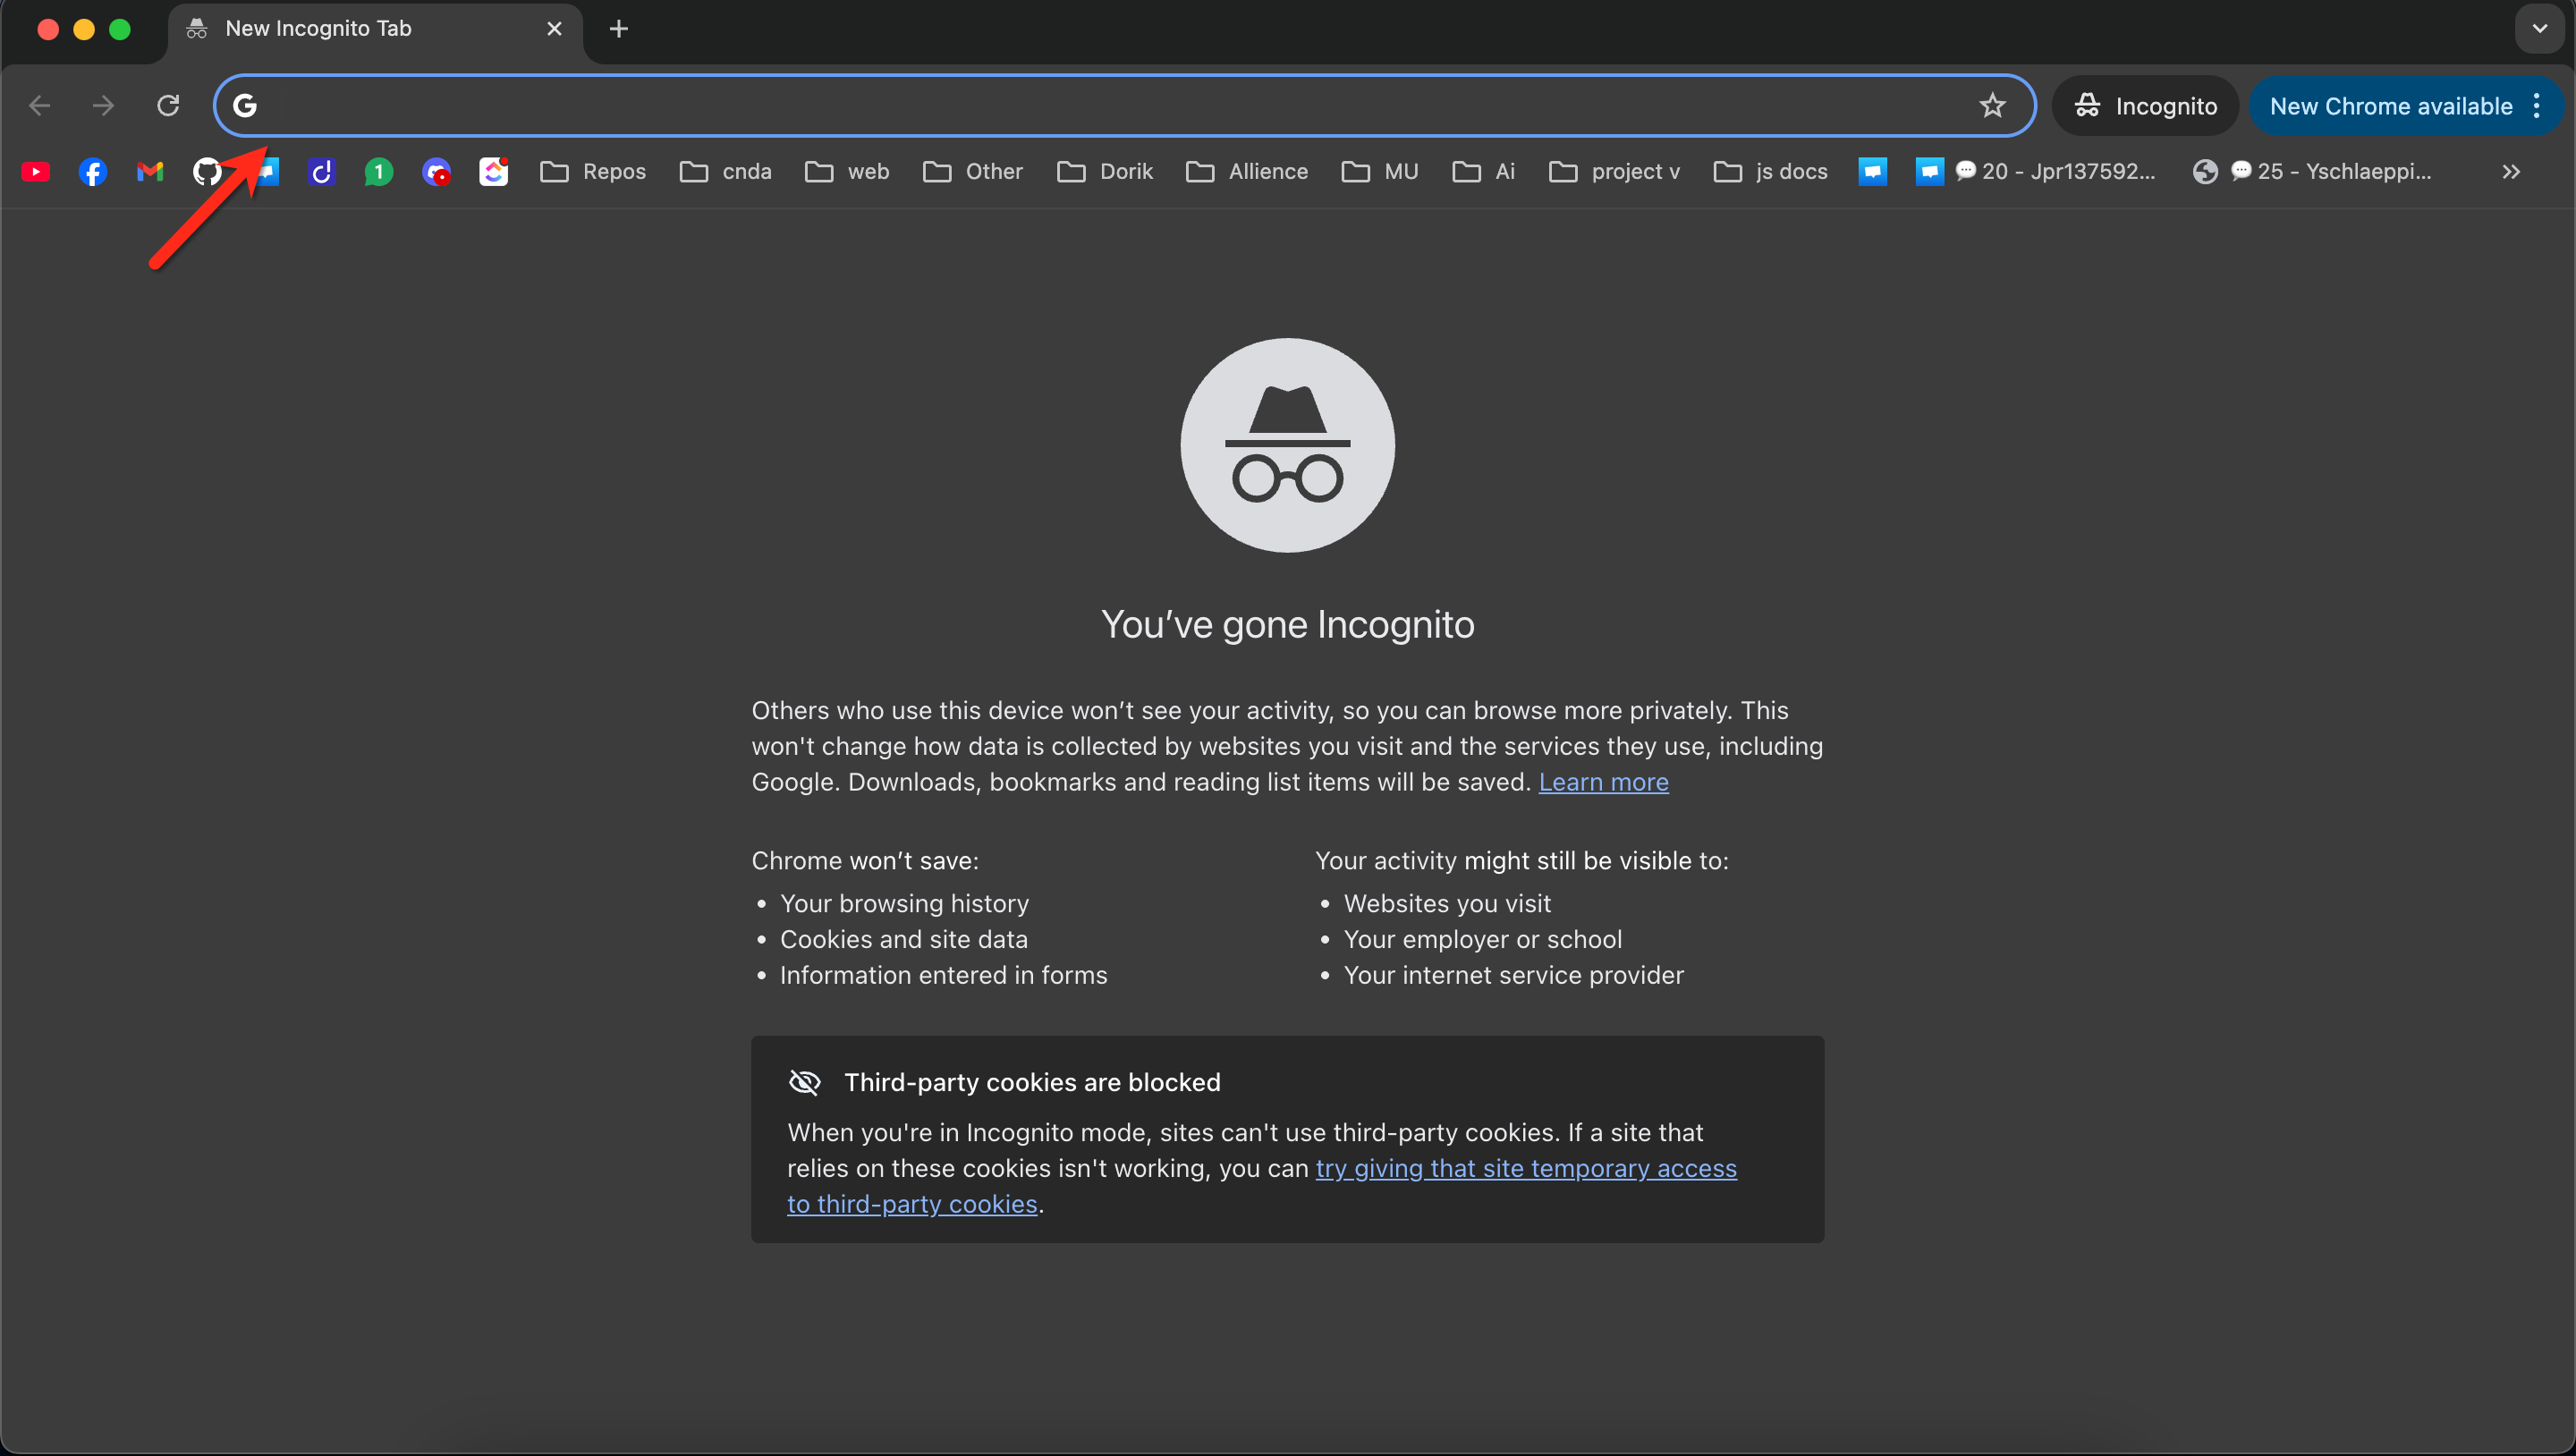Click the Incognito profile button
This screenshot has width=2576, height=1456.
pos(2145,106)
